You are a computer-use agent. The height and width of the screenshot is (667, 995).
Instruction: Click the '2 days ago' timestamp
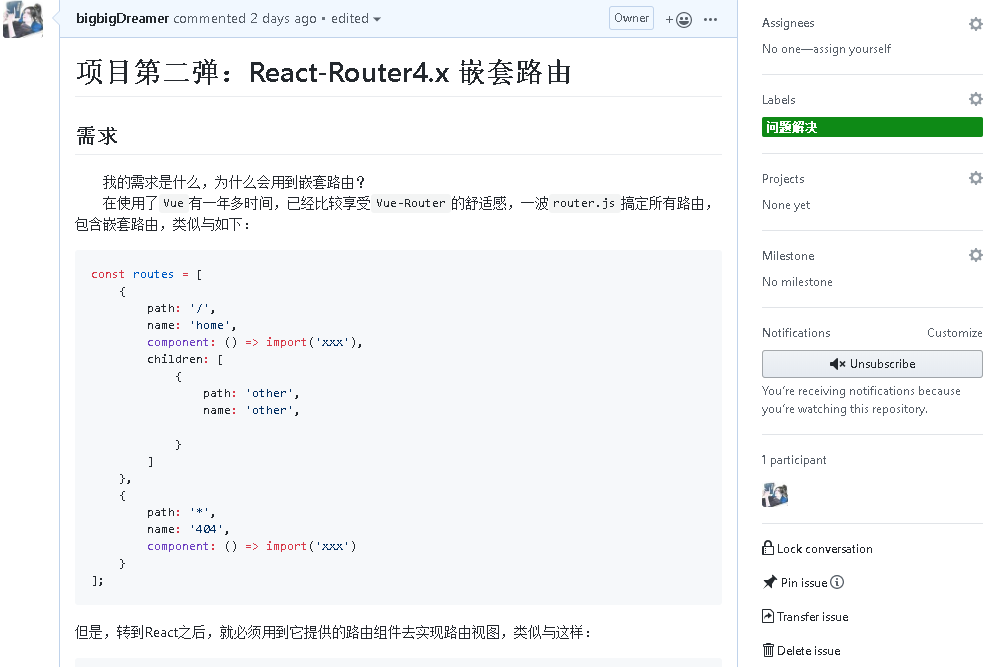[x=283, y=18]
